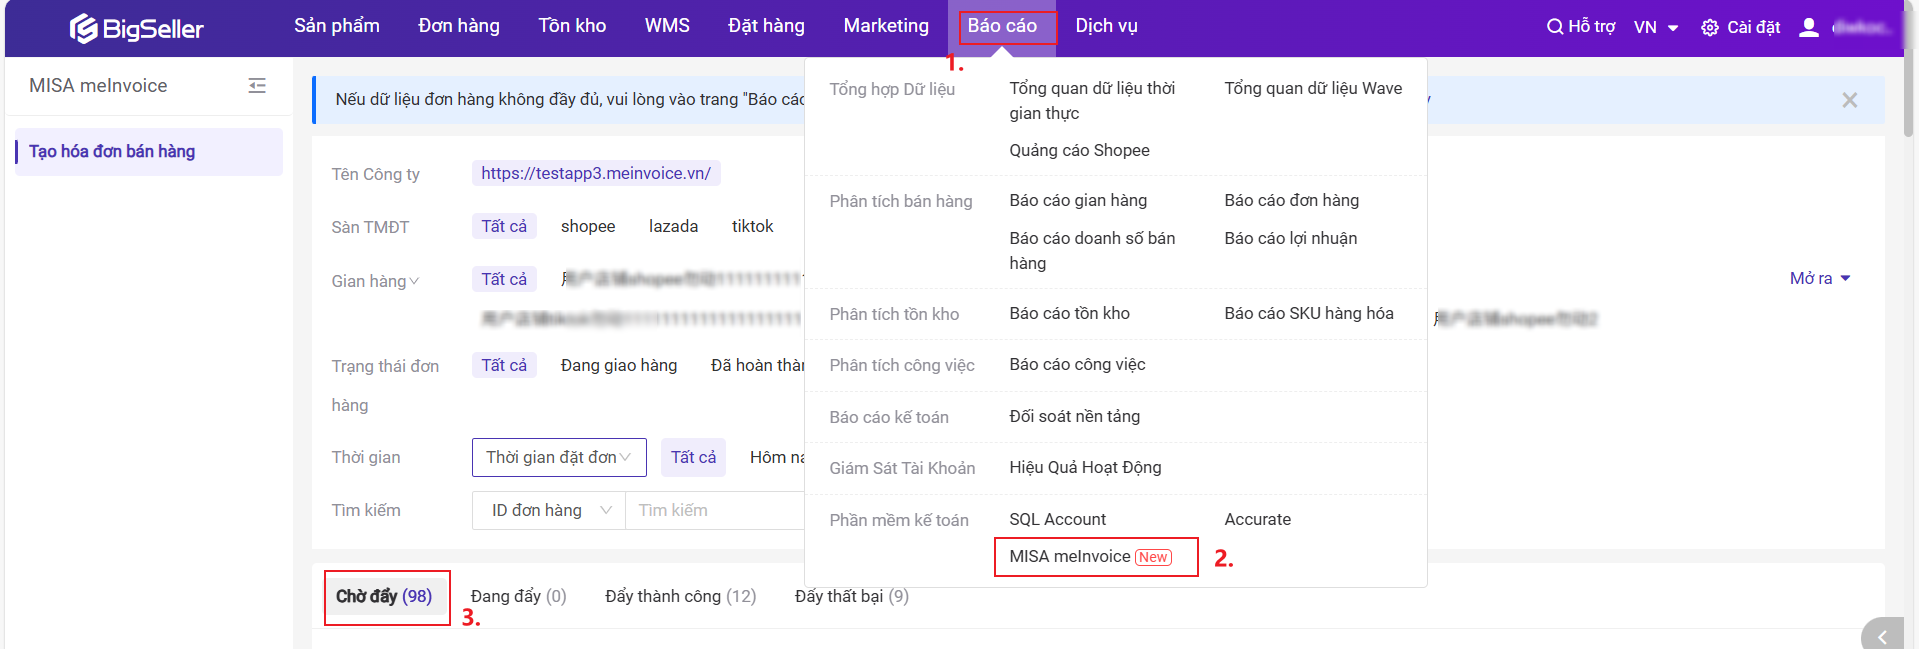Open Báo cáo lợi nhuận report
This screenshot has width=1919, height=649.
pyautogui.click(x=1290, y=239)
